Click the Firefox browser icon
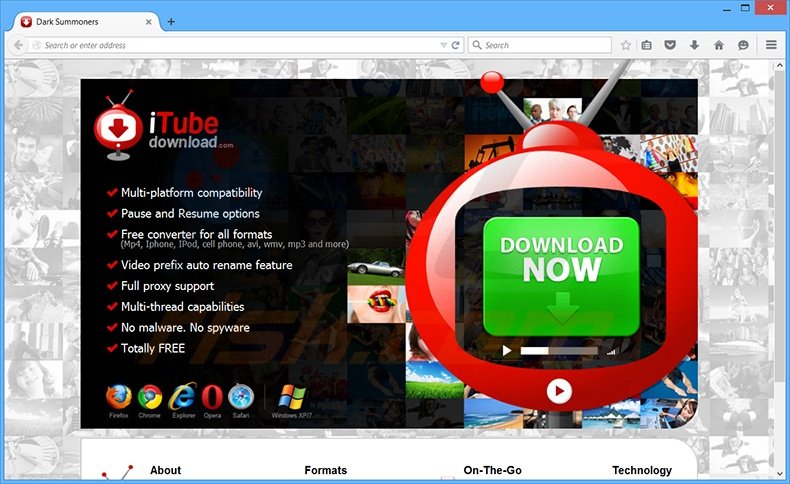 tap(119, 397)
